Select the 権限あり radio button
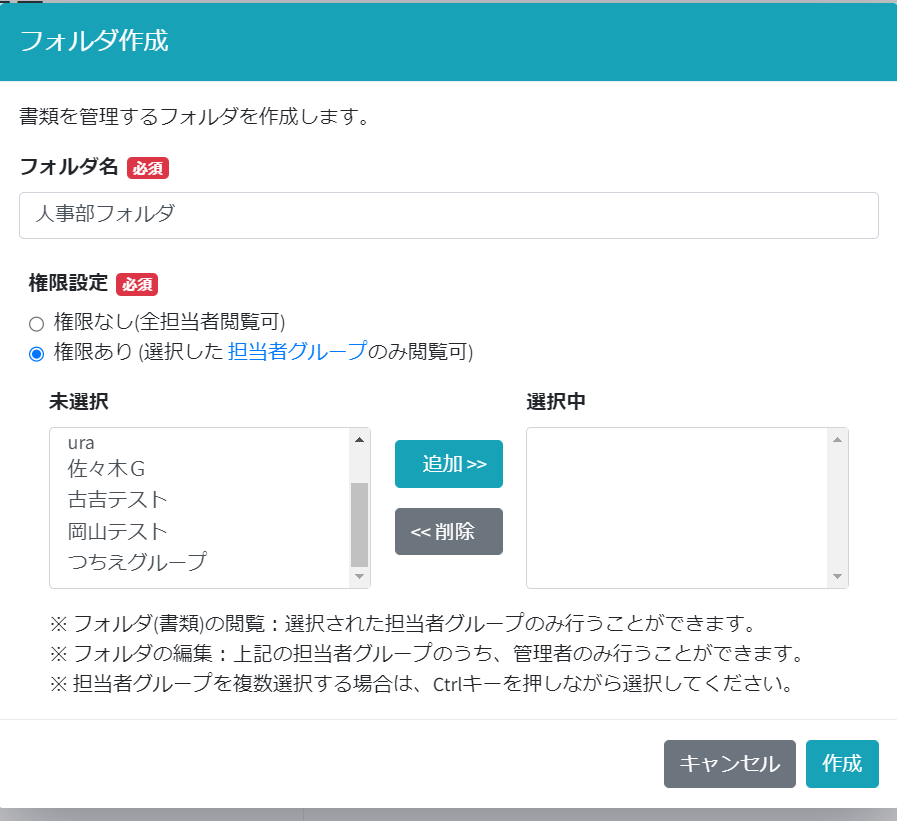This screenshot has height=821, width=897. point(37,353)
